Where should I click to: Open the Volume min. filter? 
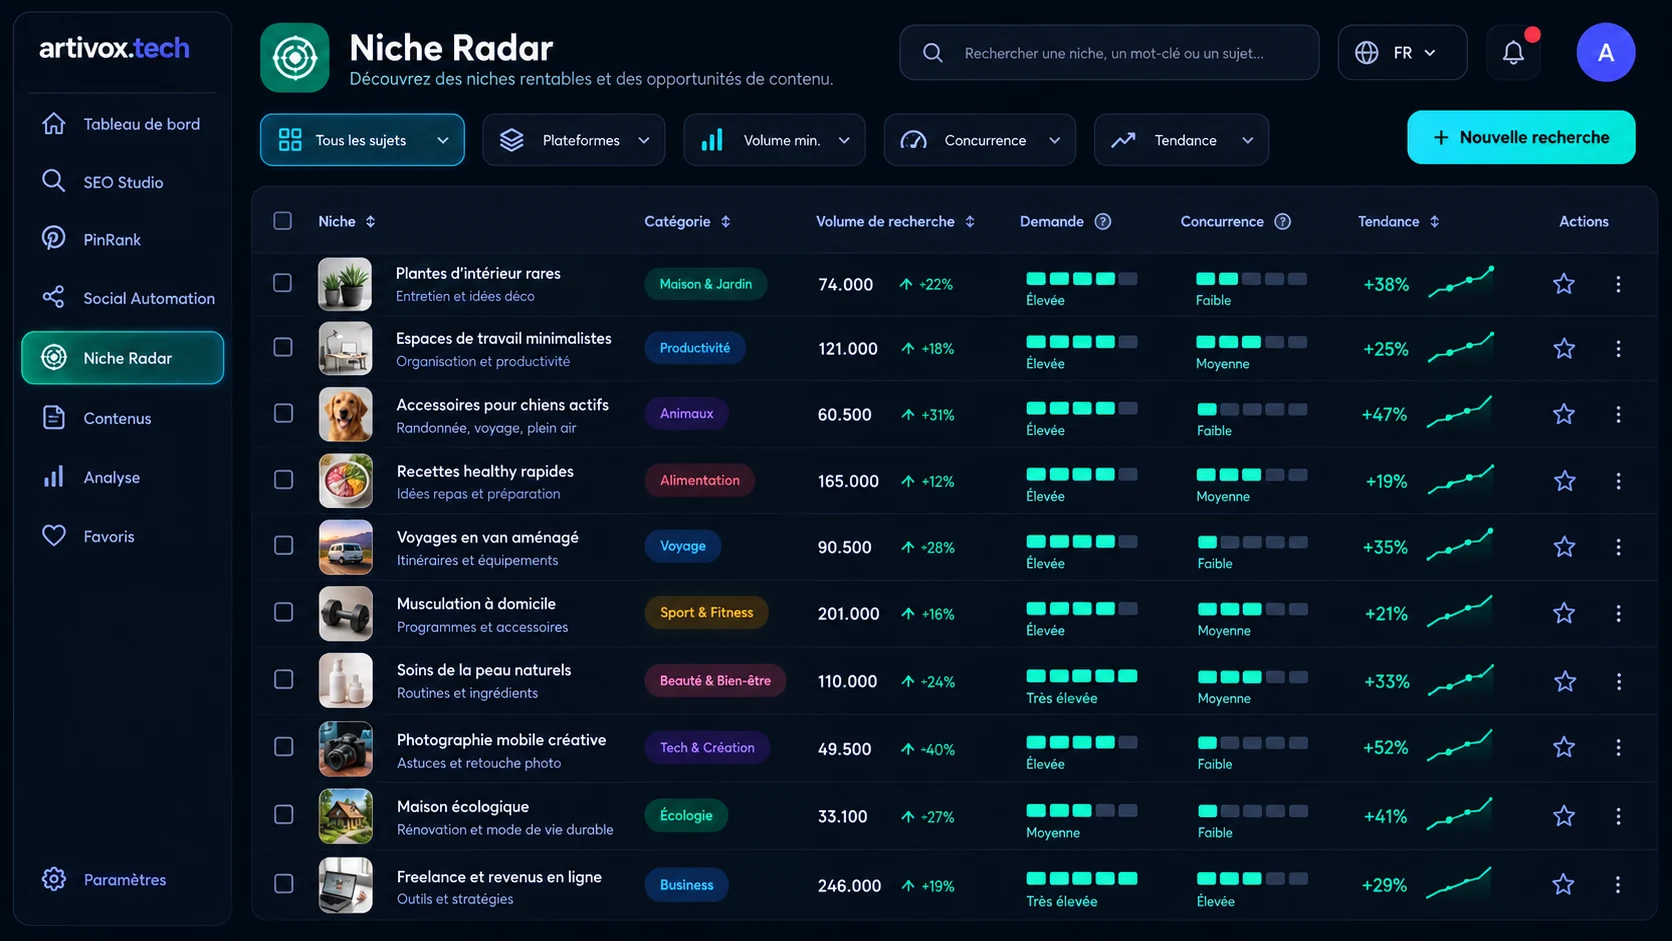point(774,140)
